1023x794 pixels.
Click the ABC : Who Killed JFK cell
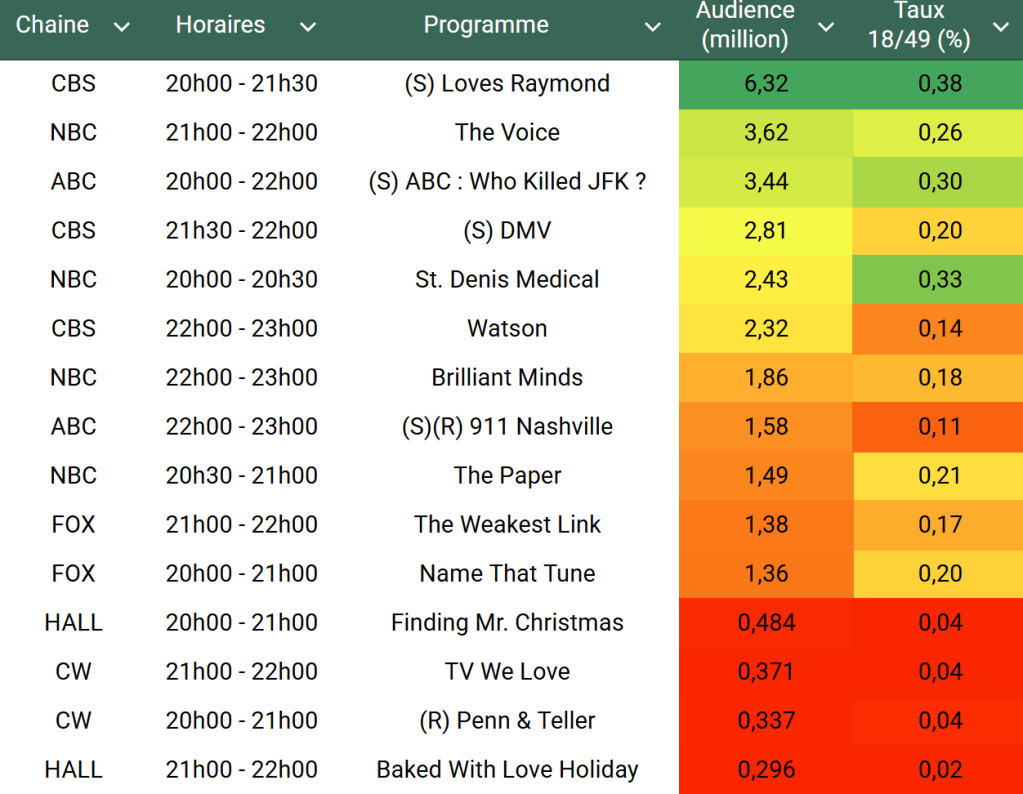(x=507, y=182)
